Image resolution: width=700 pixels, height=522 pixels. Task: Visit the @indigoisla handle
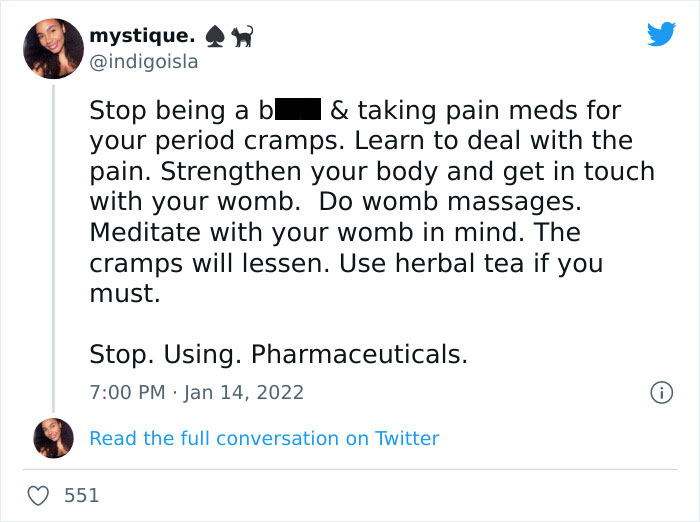[x=143, y=62]
